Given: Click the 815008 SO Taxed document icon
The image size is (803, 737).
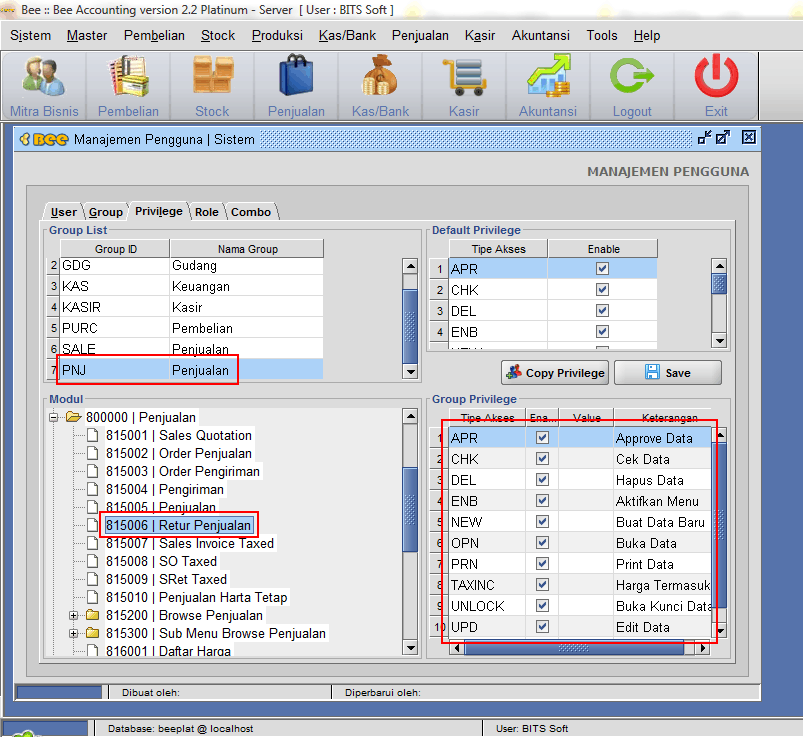Looking at the screenshot, I should coord(92,561).
